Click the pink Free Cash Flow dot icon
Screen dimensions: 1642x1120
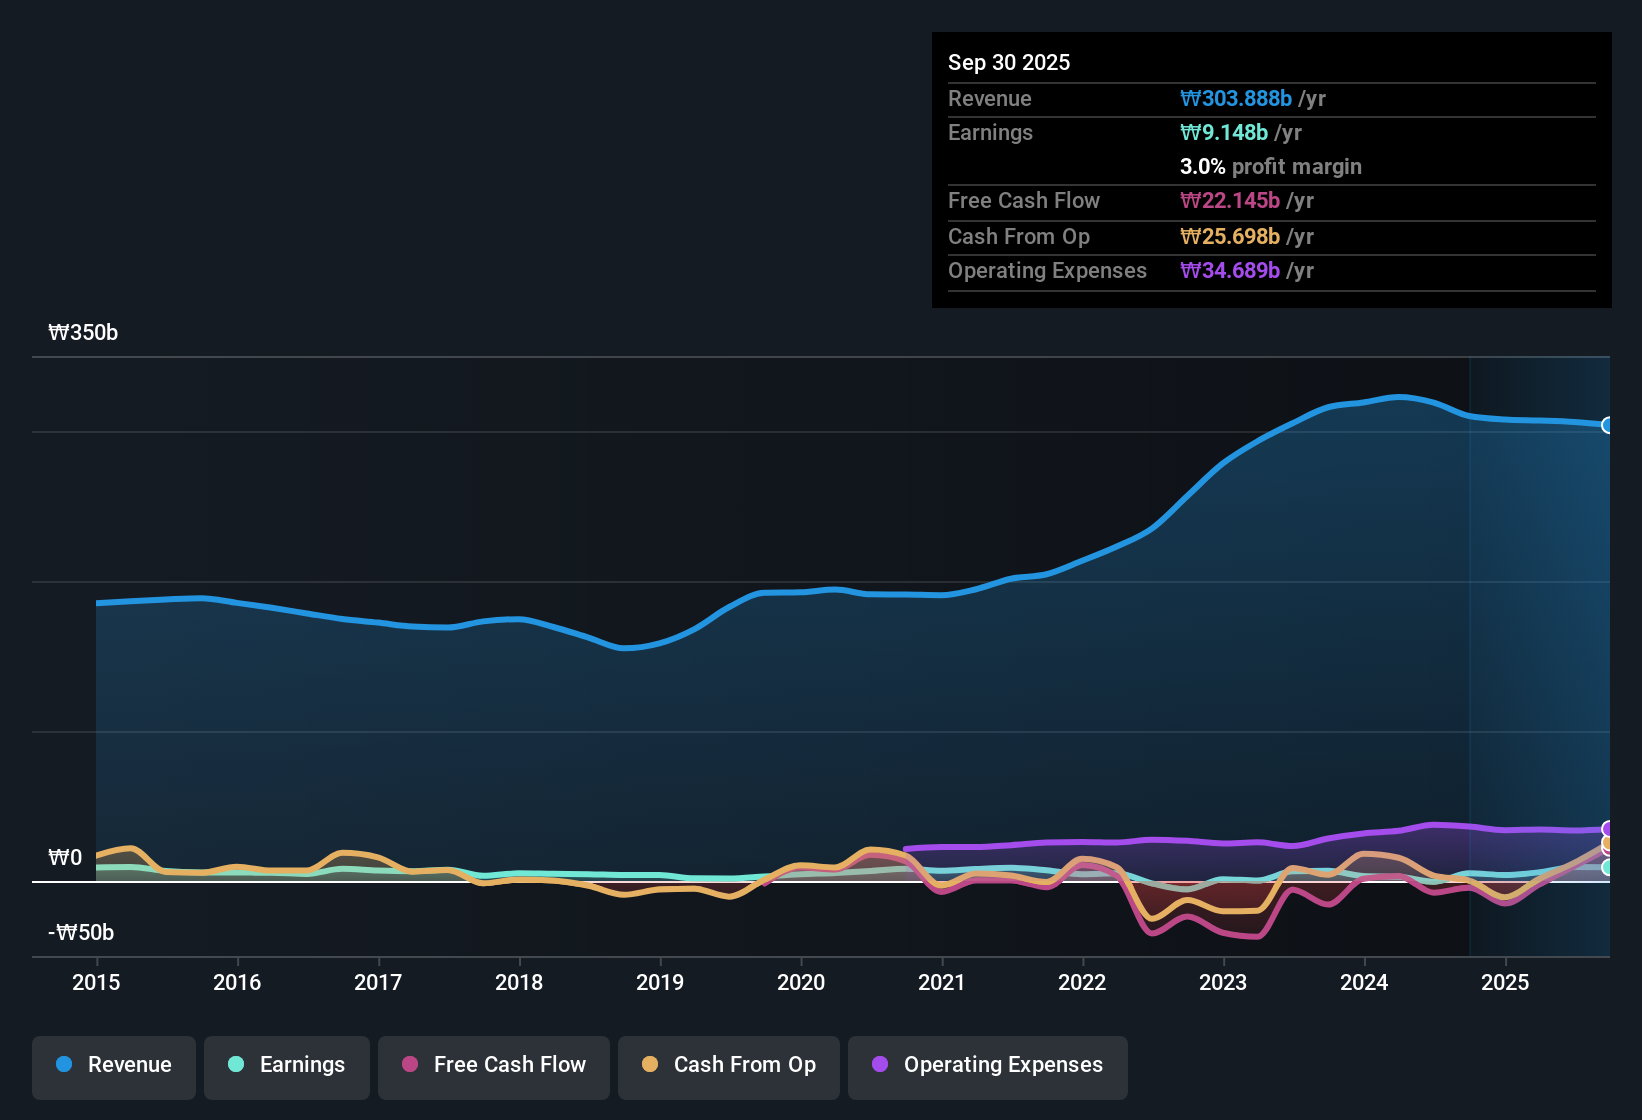tap(409, 1065)
